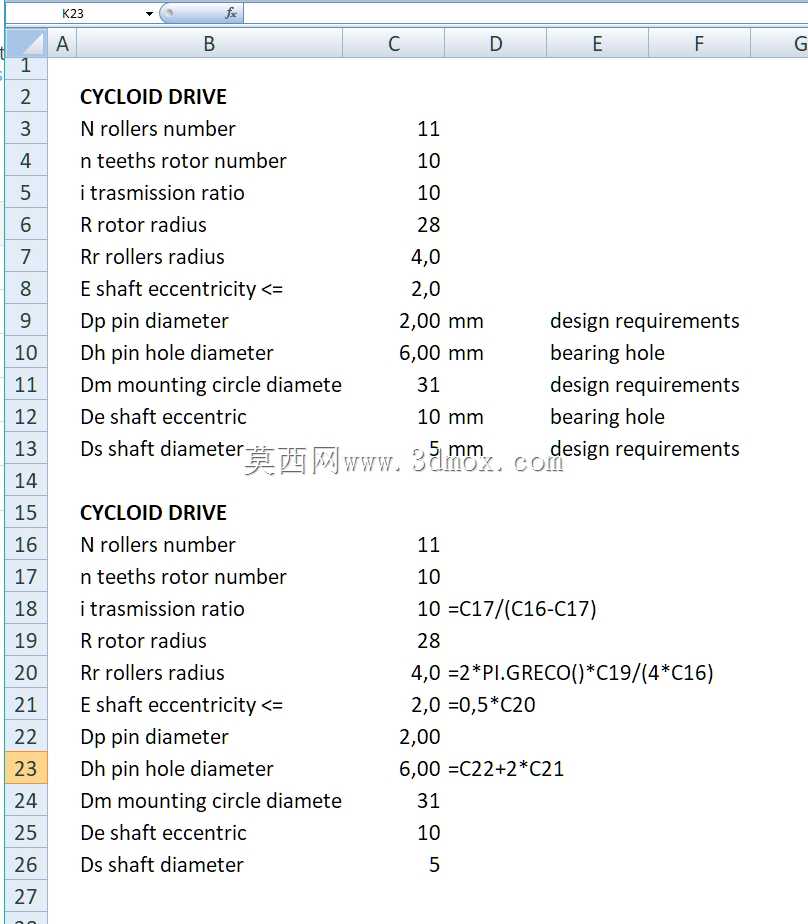
Task: Click value 11 in cell C3
Action: (x=428, y=128)
